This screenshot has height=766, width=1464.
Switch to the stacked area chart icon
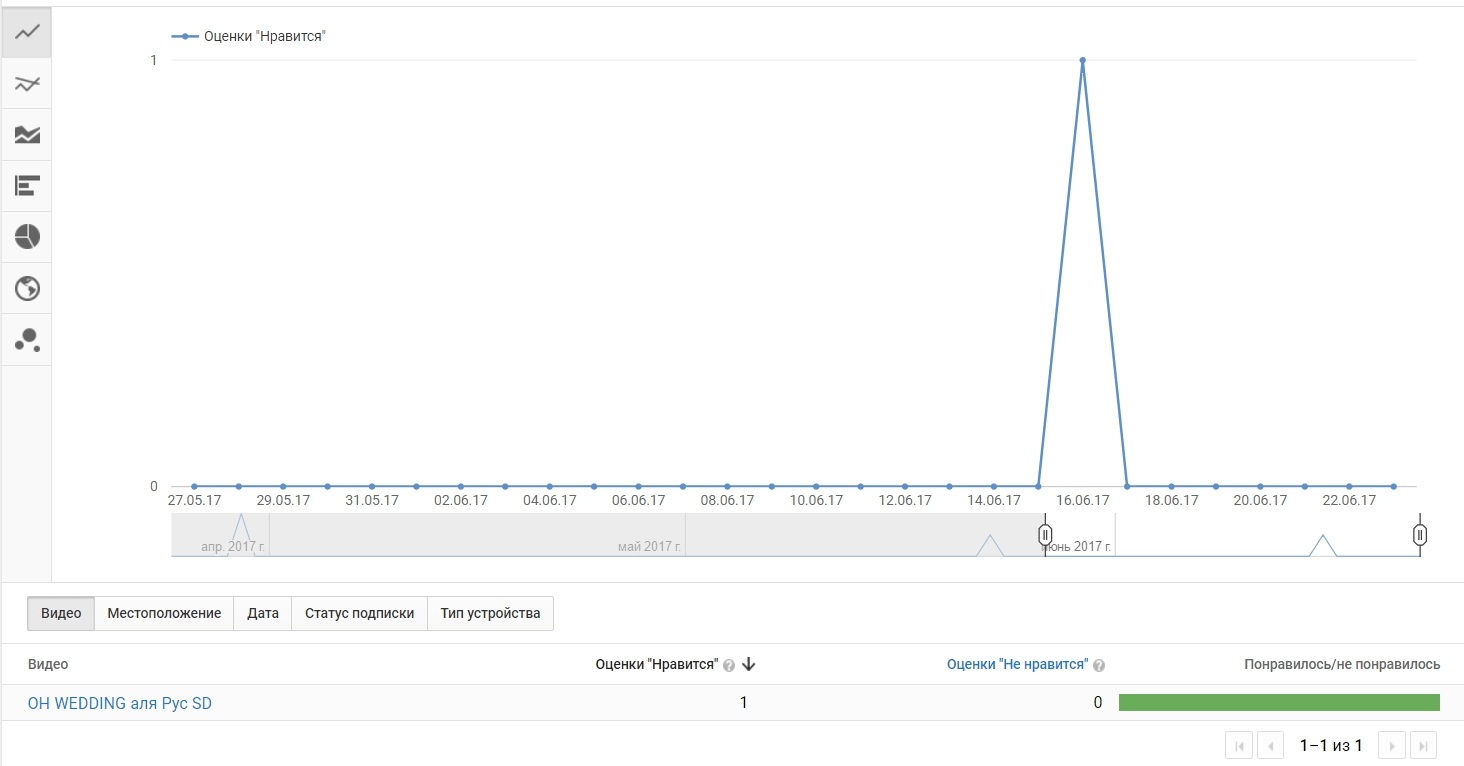click(27, 134)
